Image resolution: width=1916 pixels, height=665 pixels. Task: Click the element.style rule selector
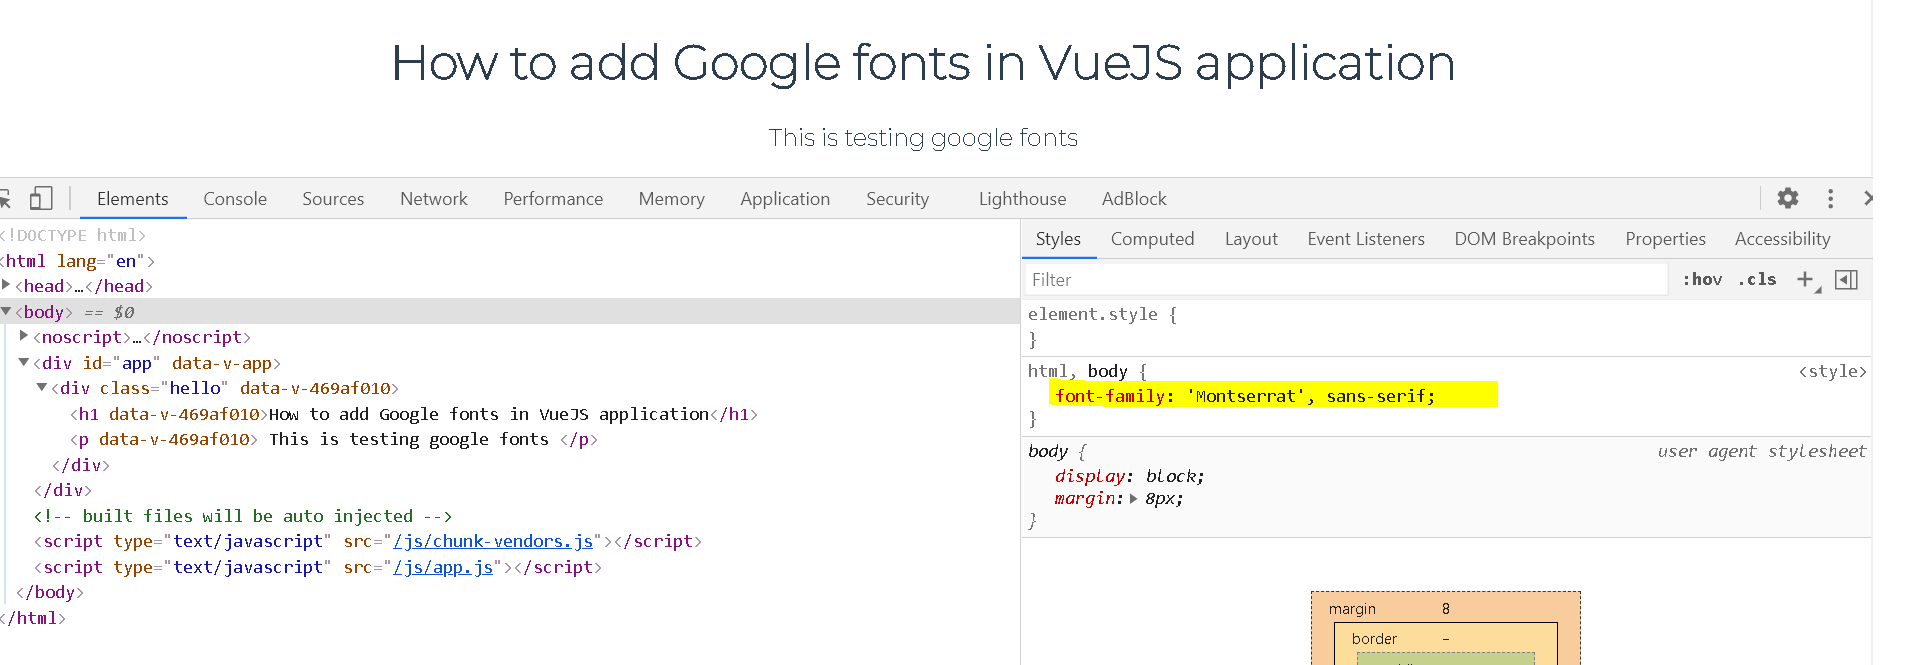pyautogui.click(x=1092, y=314)
